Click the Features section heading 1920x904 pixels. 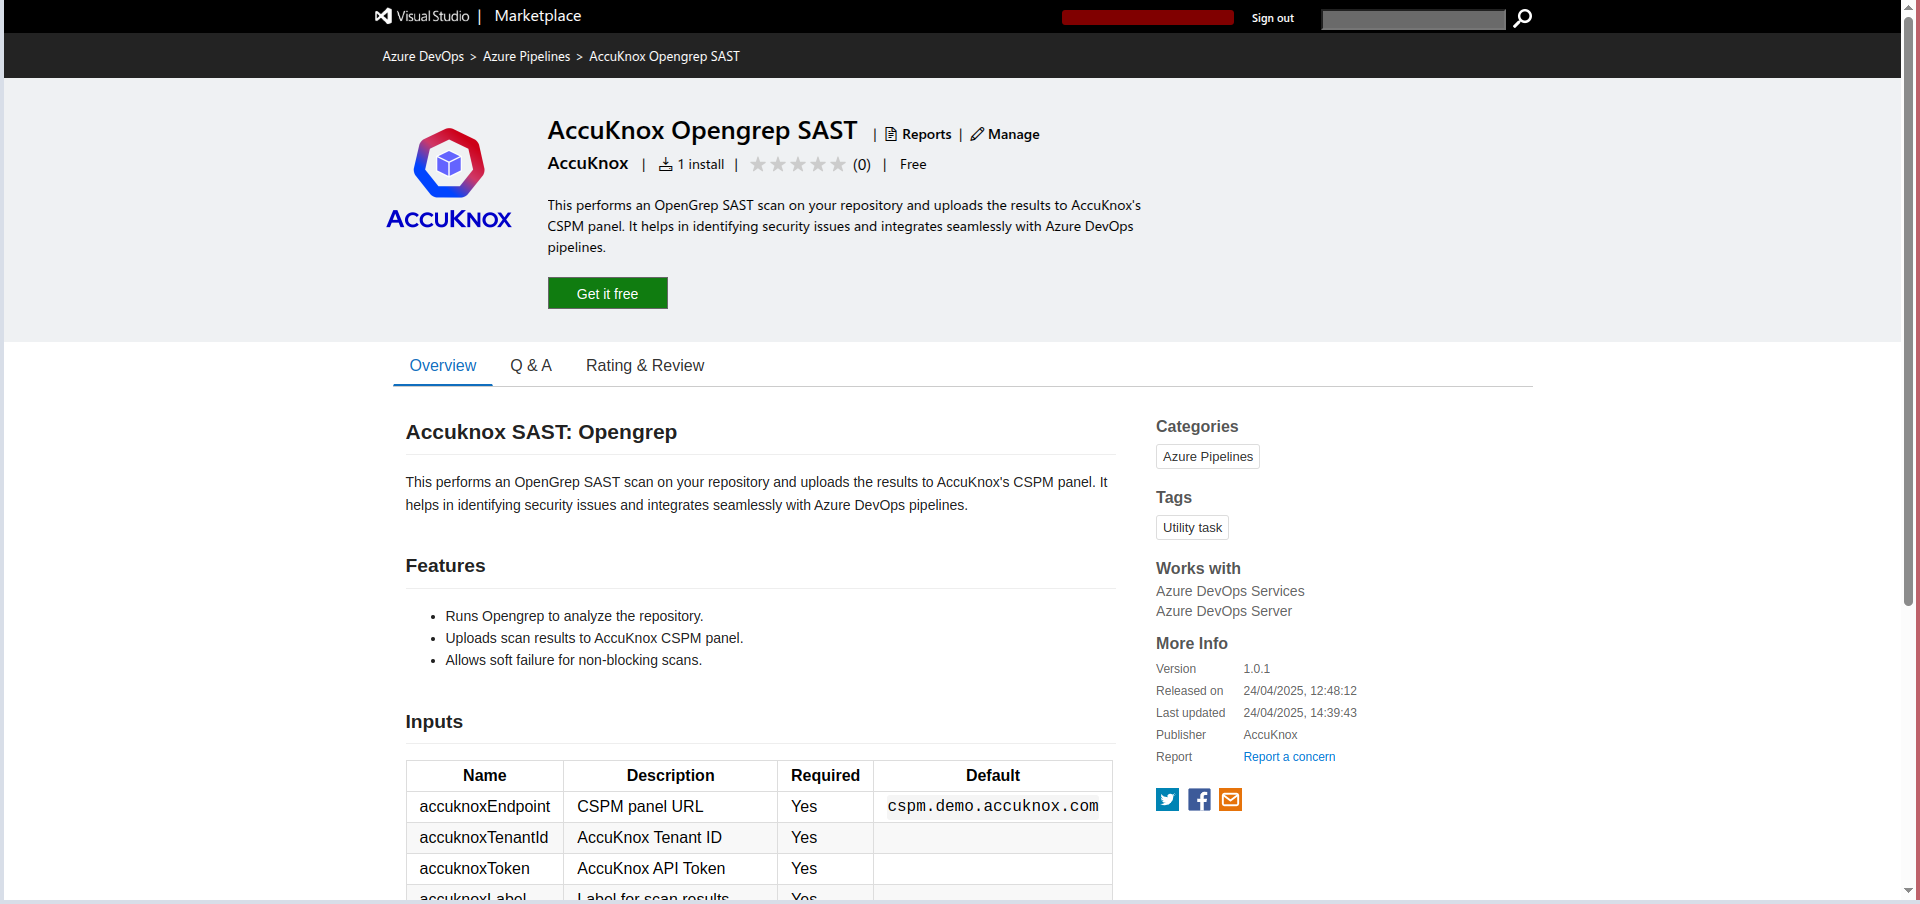tap(445, 566)
